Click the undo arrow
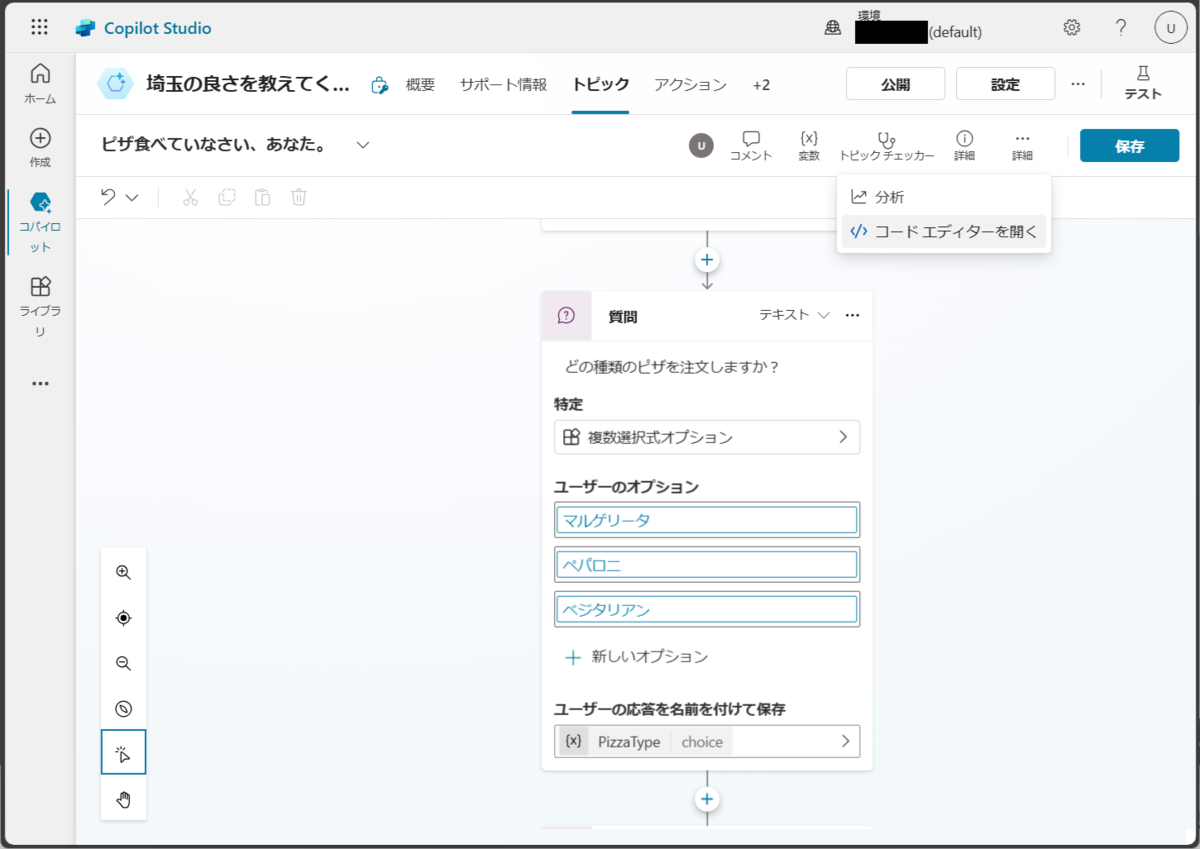The height and width of the screenshot is (849, 1200). (108, 197)
